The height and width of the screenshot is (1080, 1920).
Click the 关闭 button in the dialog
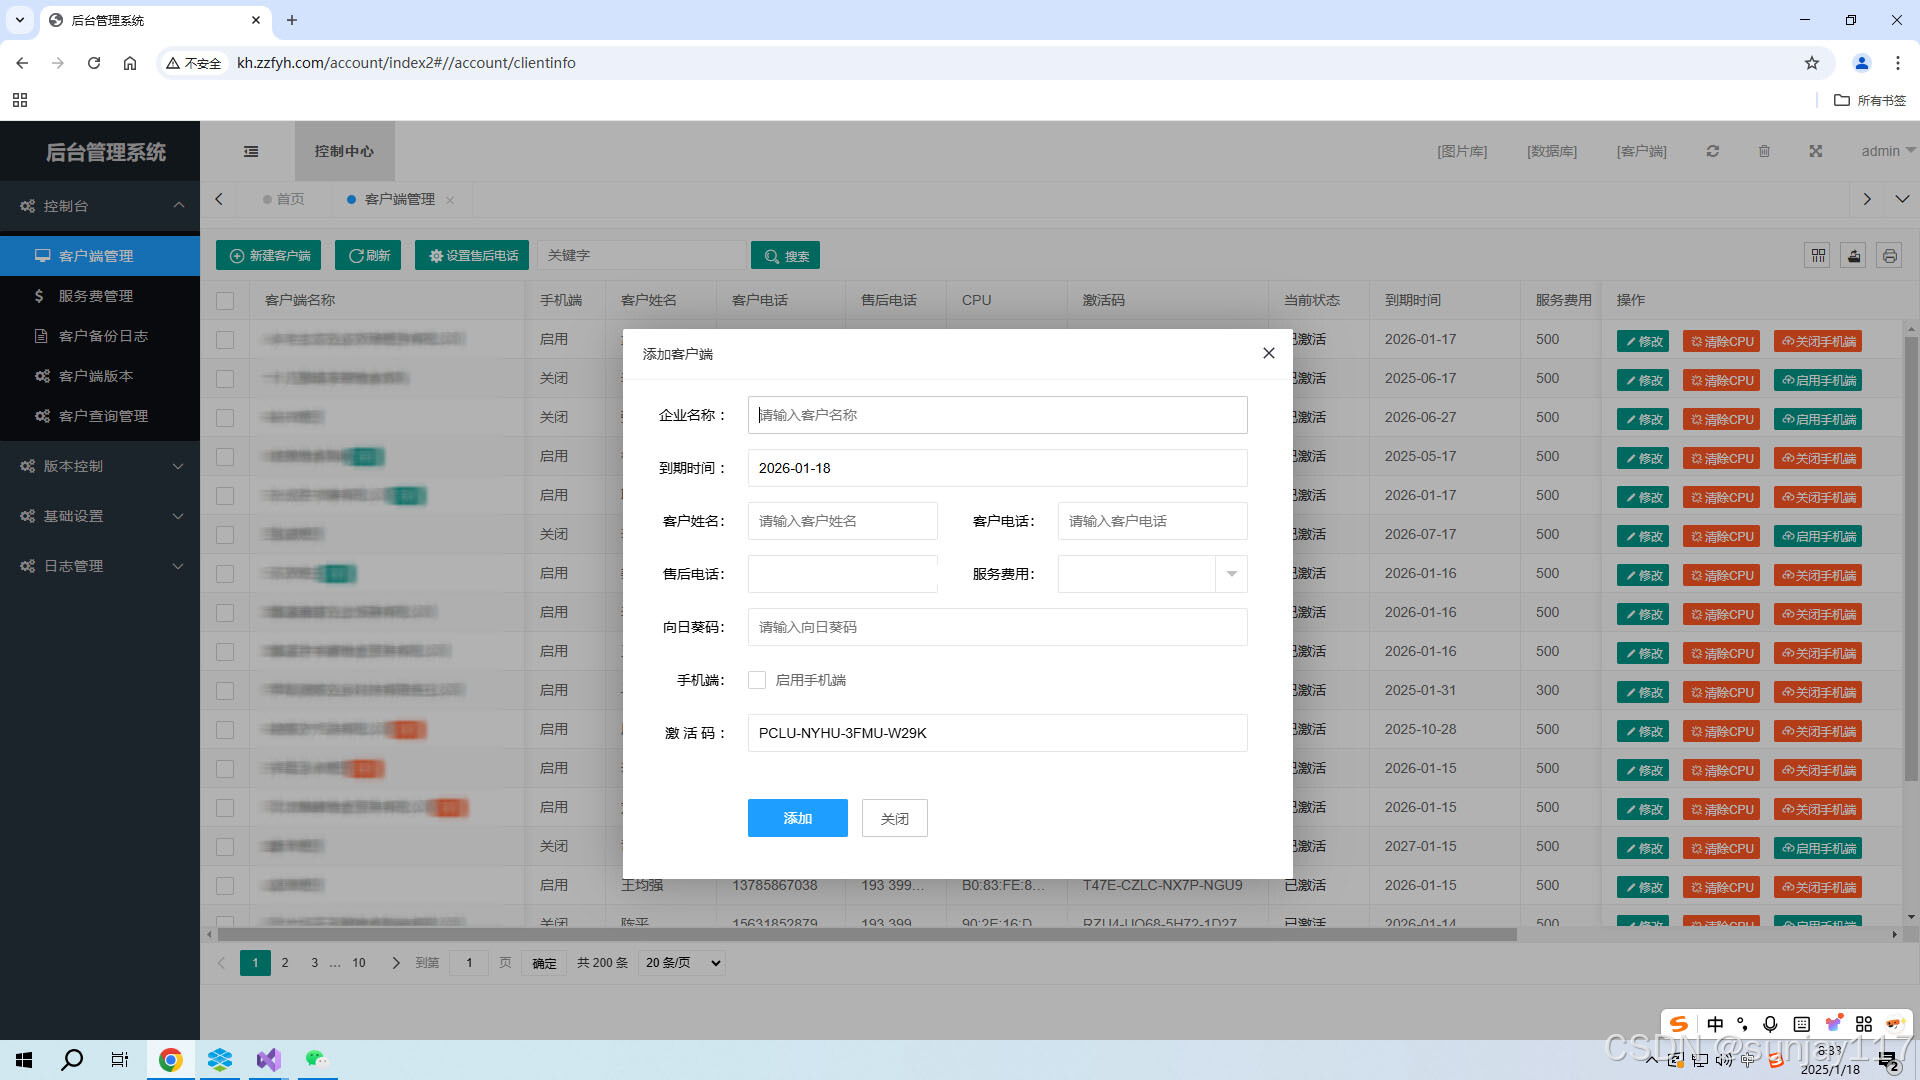[x=894, y=818]
